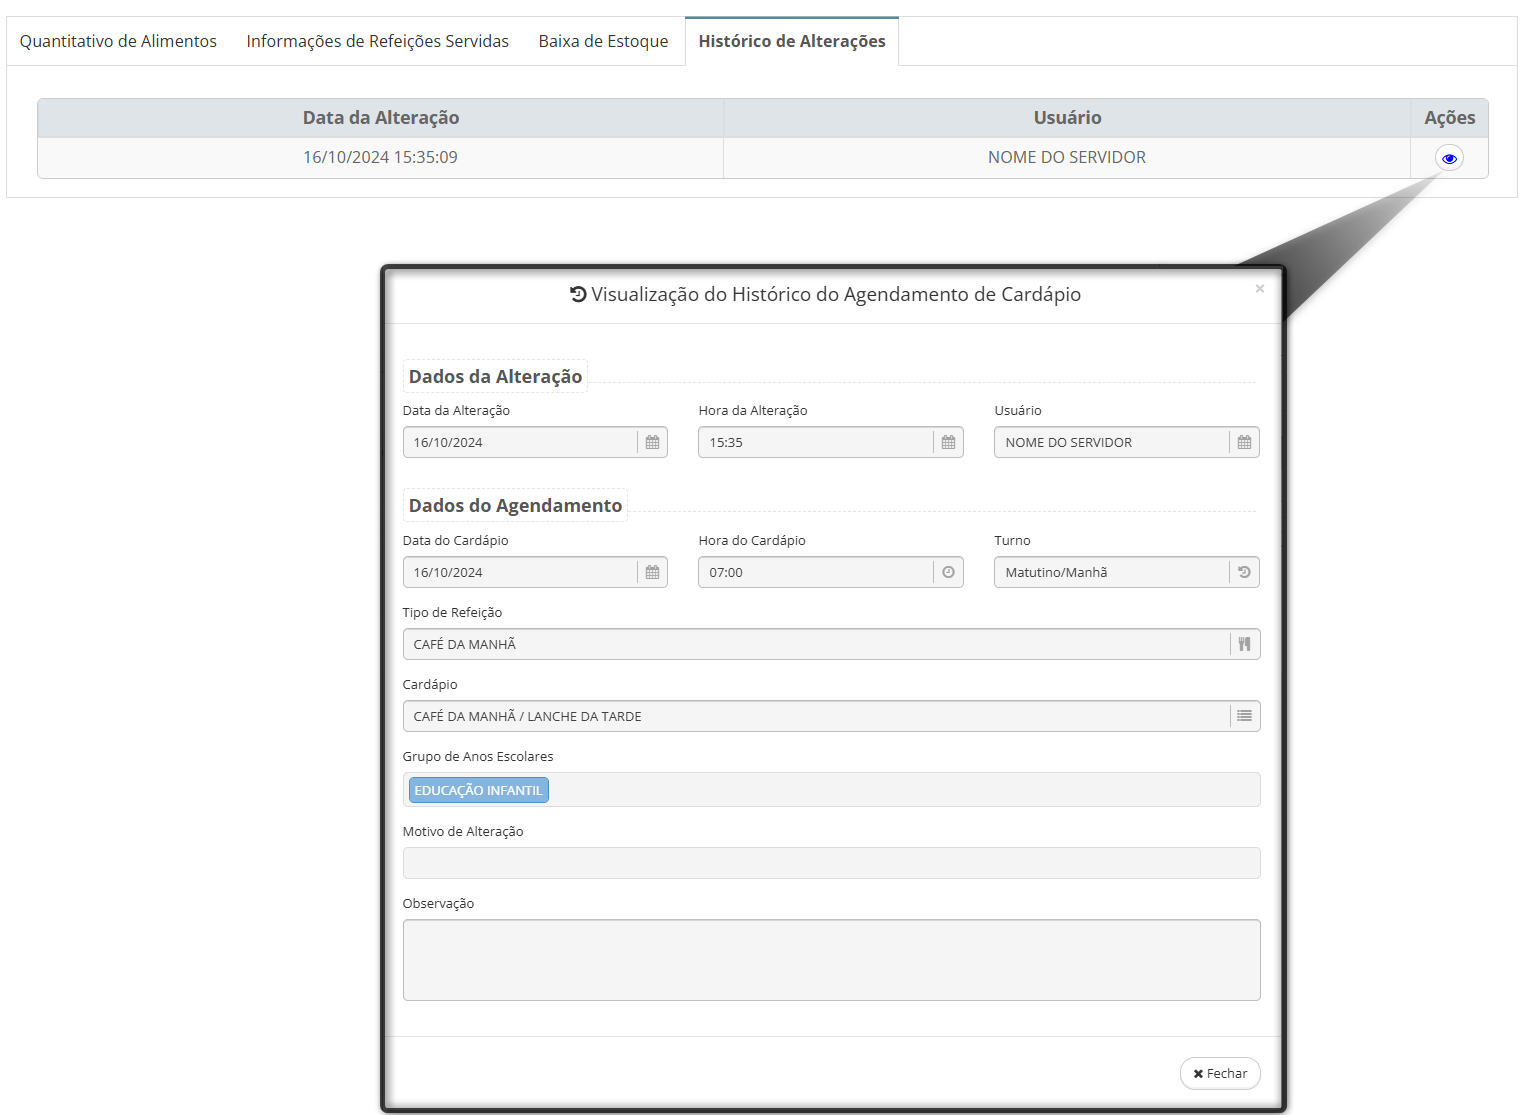The image size is (1530, 1115).
Task: Close the history dialog with the X
Action: [1260, 288]
